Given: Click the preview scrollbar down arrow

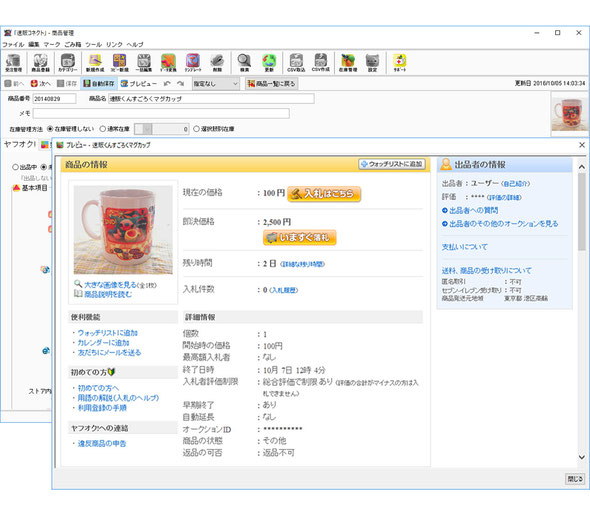Looking at the screenshot, I should coord(582,457).
